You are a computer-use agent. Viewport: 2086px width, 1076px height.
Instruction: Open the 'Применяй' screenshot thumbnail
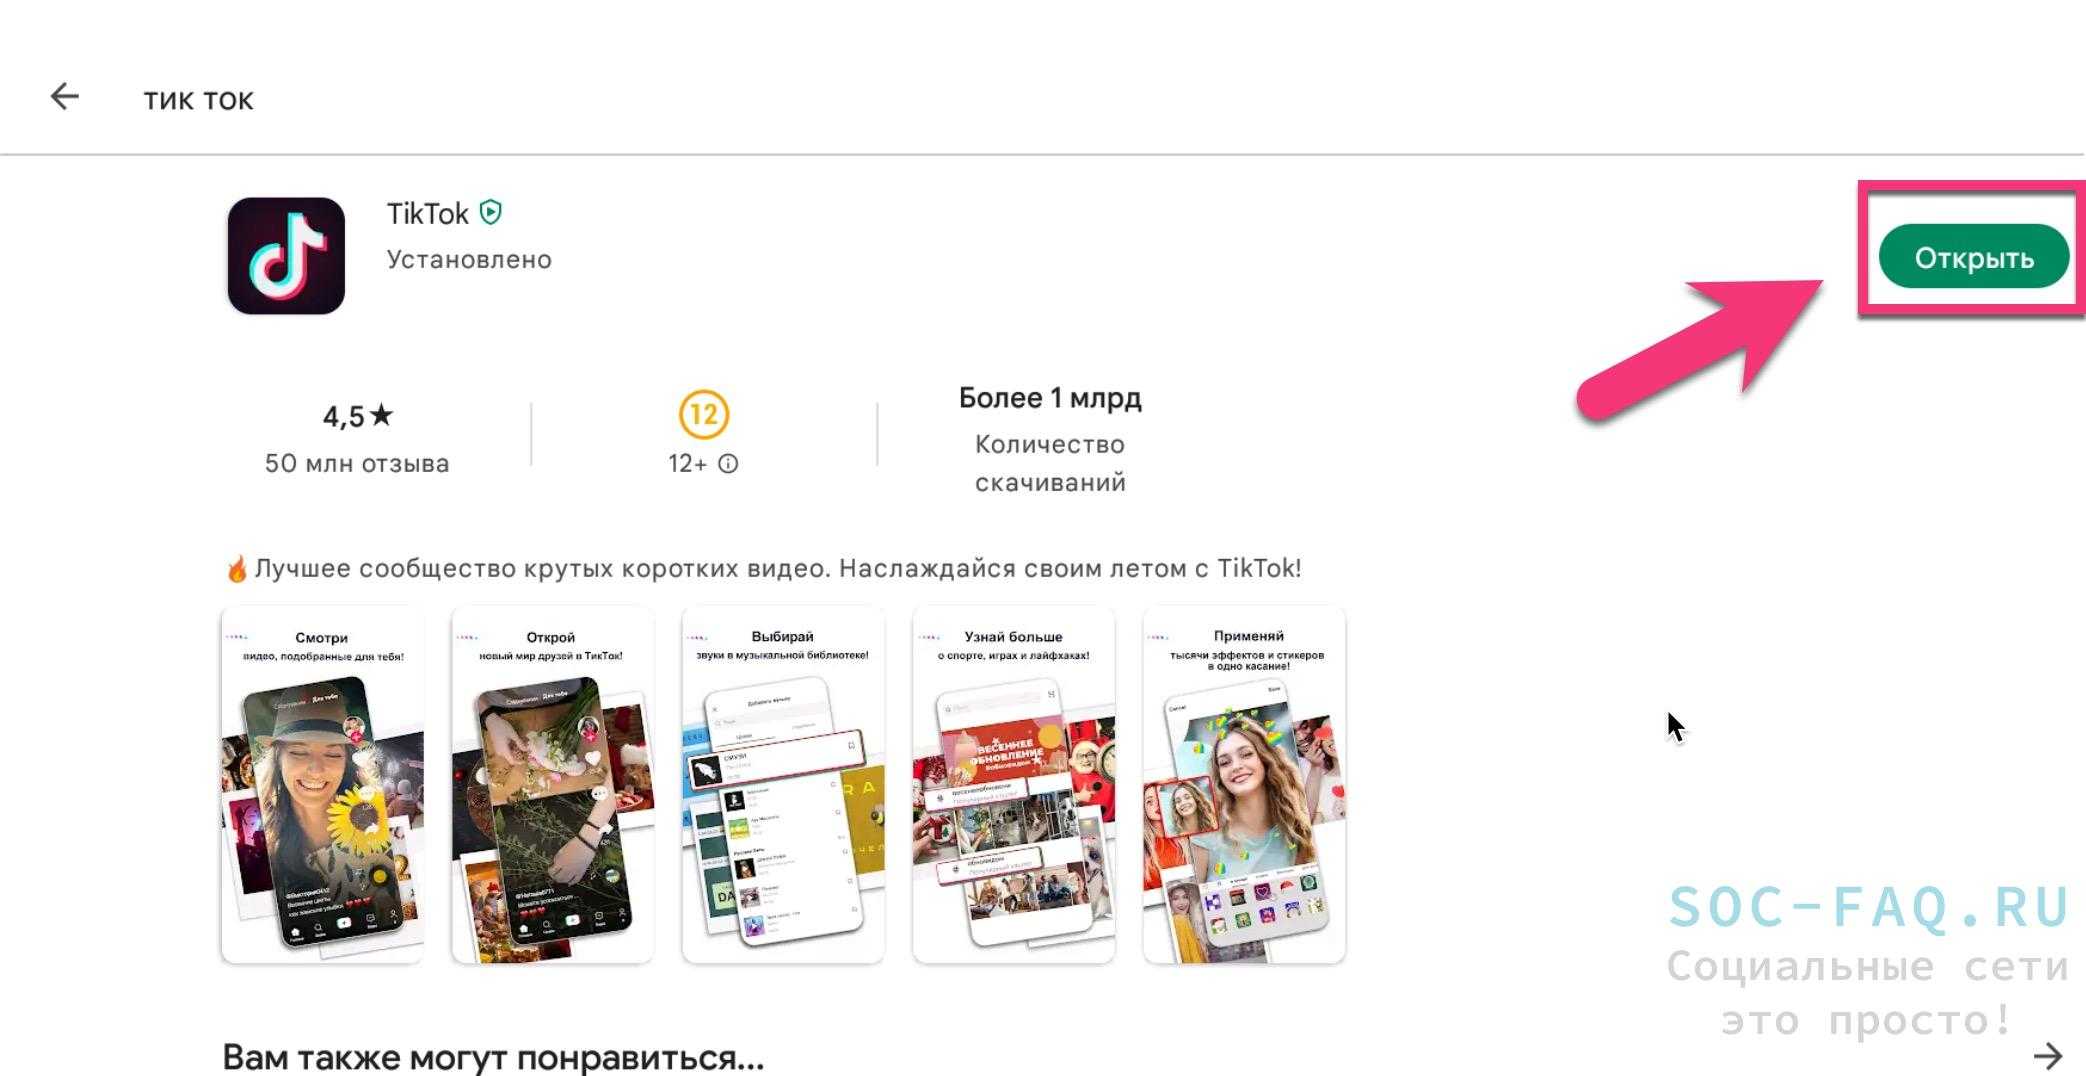(x=1244, y=785)
